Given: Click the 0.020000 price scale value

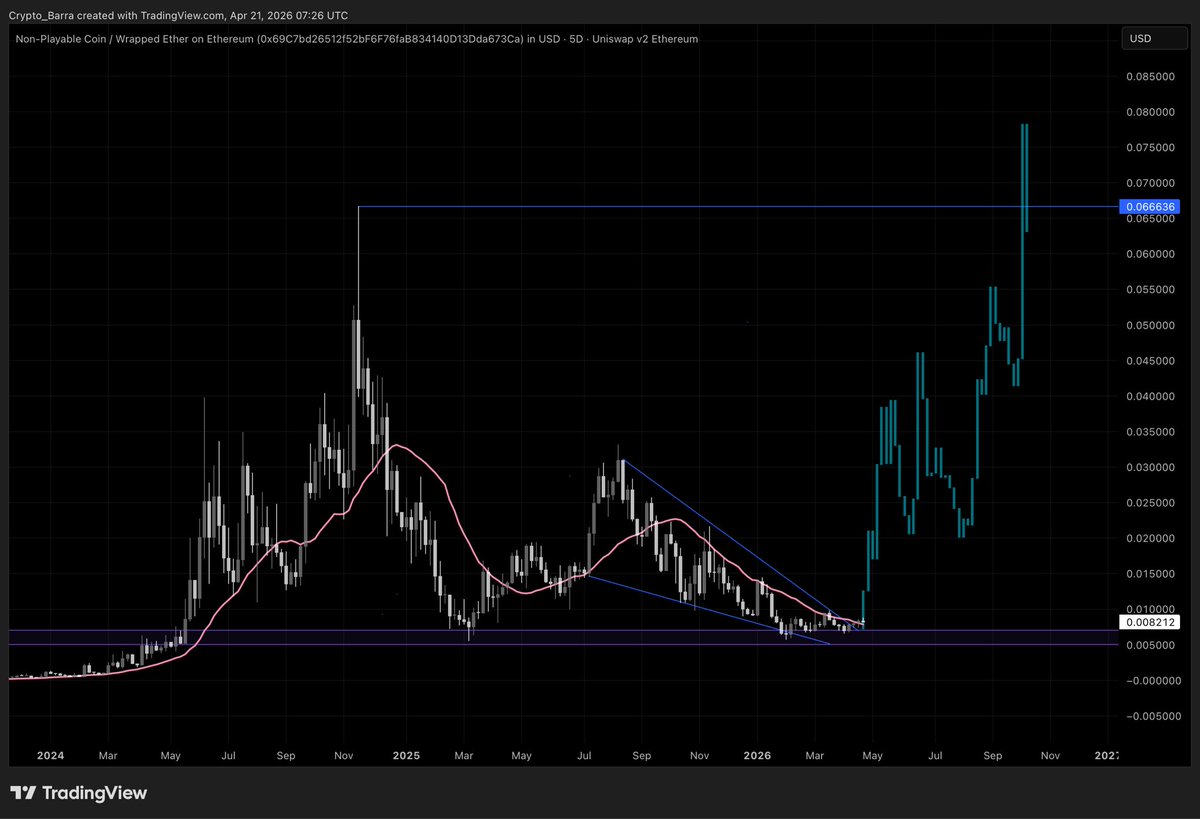Looking at the screenshot, I should coord(1153,538).
